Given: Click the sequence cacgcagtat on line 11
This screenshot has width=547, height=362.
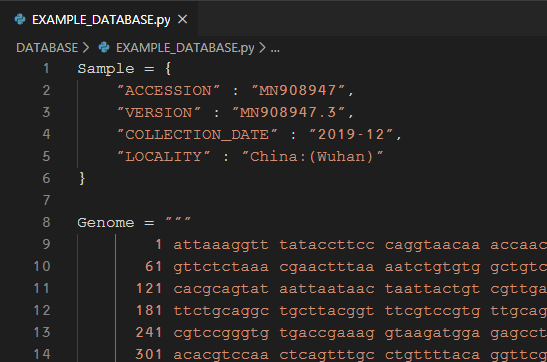Looking at the screenshot, I should [221, 289].
